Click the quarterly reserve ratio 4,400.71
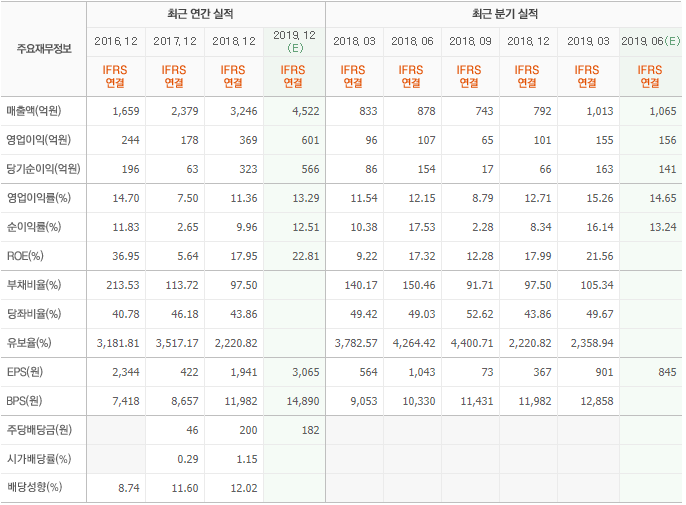This screenshot has height=505, width=686. tap(472, 343)
